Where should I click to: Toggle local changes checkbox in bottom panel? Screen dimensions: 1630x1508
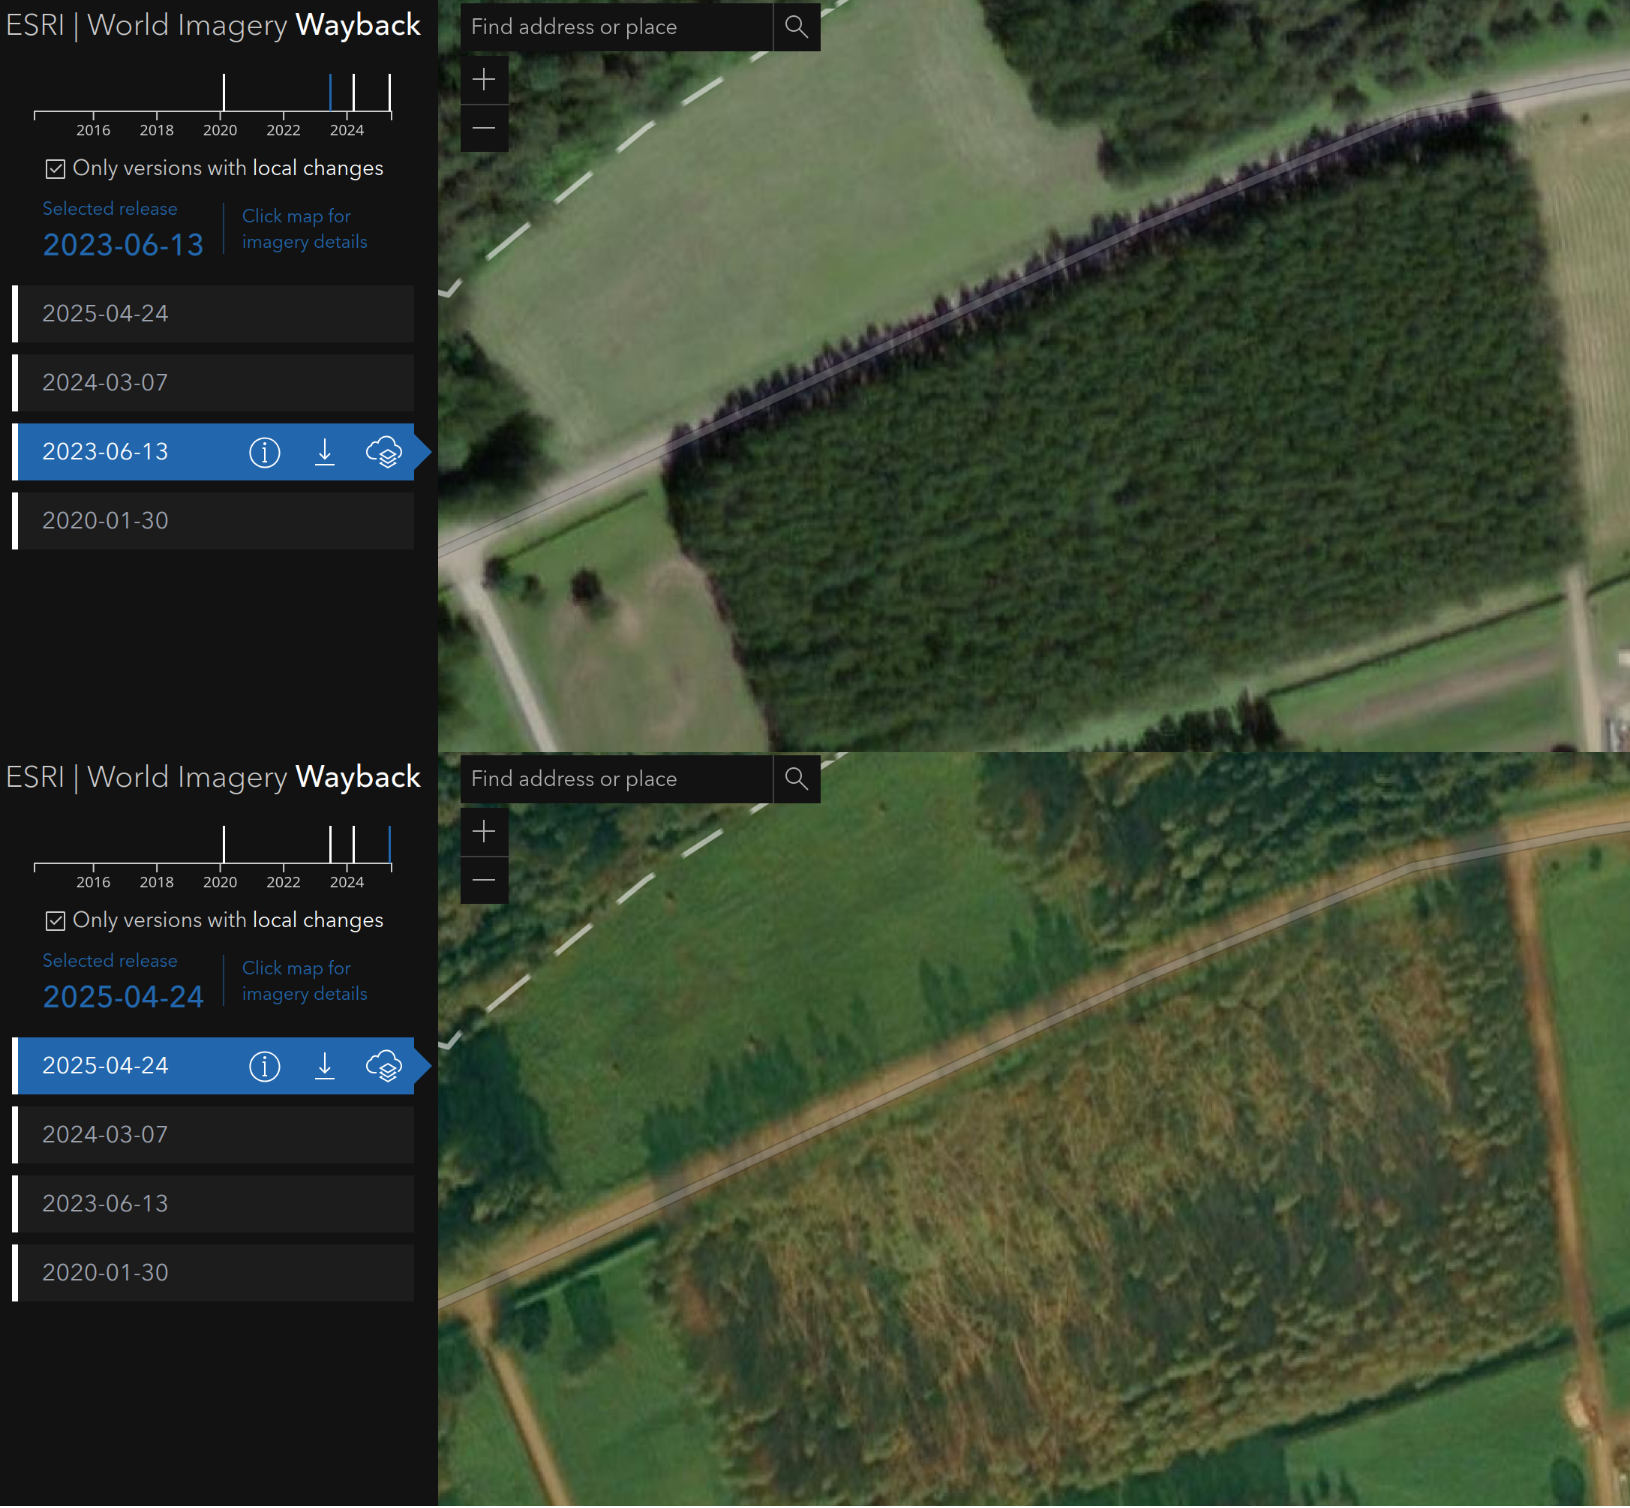click(56, 921)
